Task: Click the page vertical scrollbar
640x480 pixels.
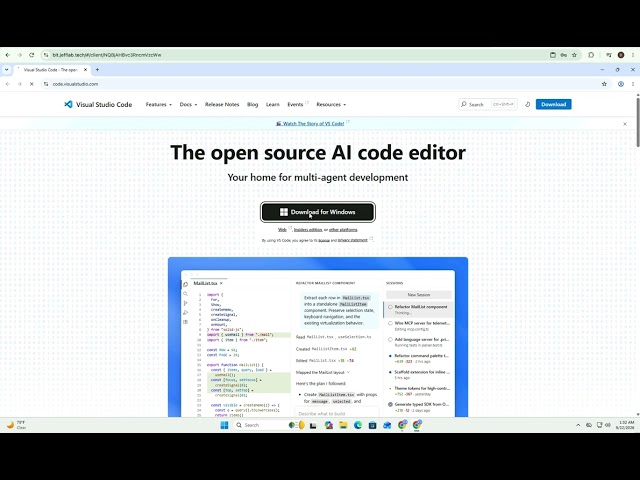Action: coord(637,121)
